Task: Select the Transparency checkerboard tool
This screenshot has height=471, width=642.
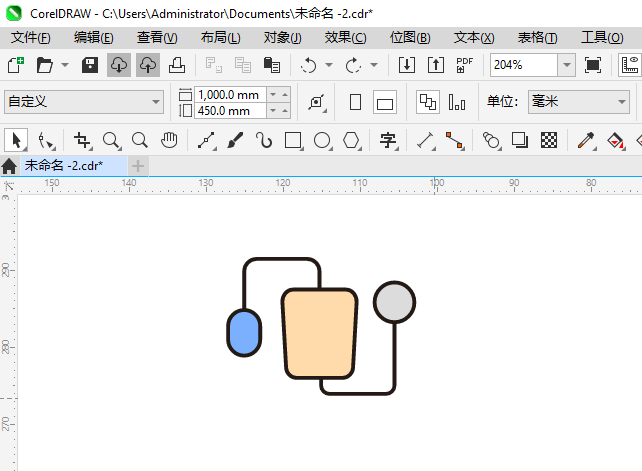Action: click(549, 140)
